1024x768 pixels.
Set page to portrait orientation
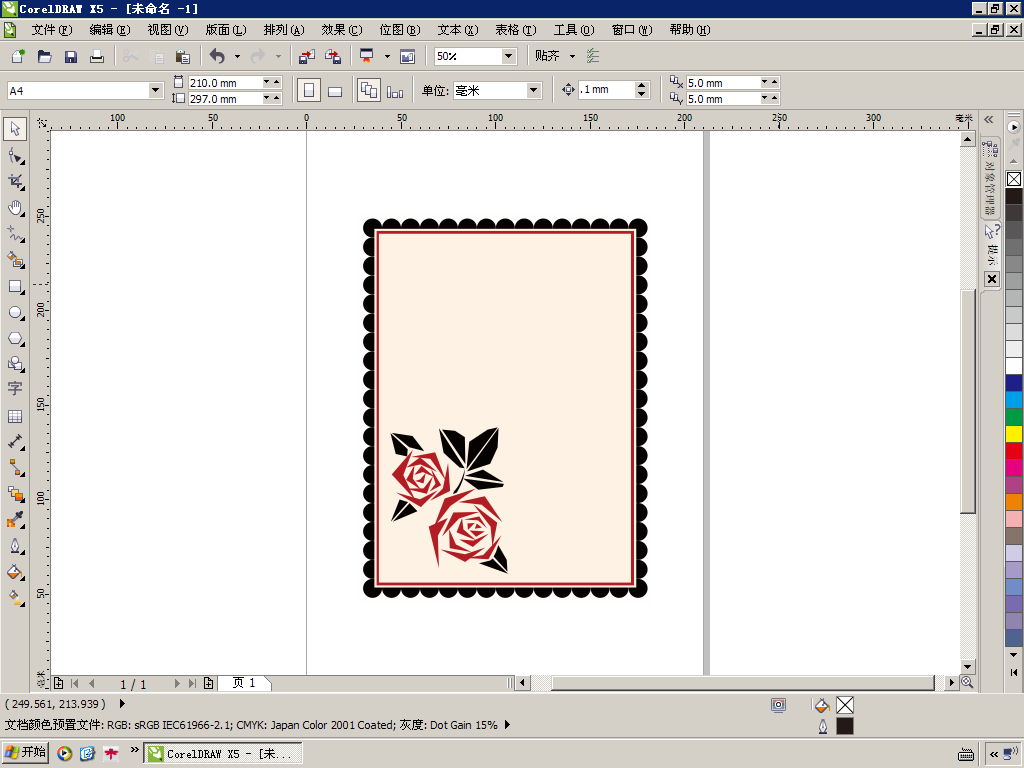(309, 90)
